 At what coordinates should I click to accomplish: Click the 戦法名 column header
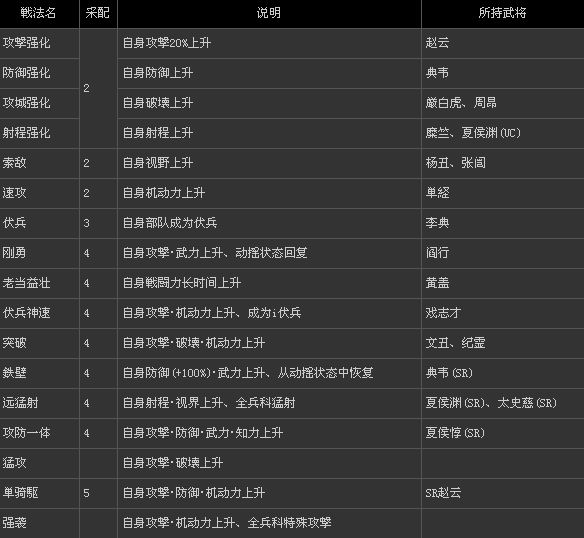click(38, 13)
